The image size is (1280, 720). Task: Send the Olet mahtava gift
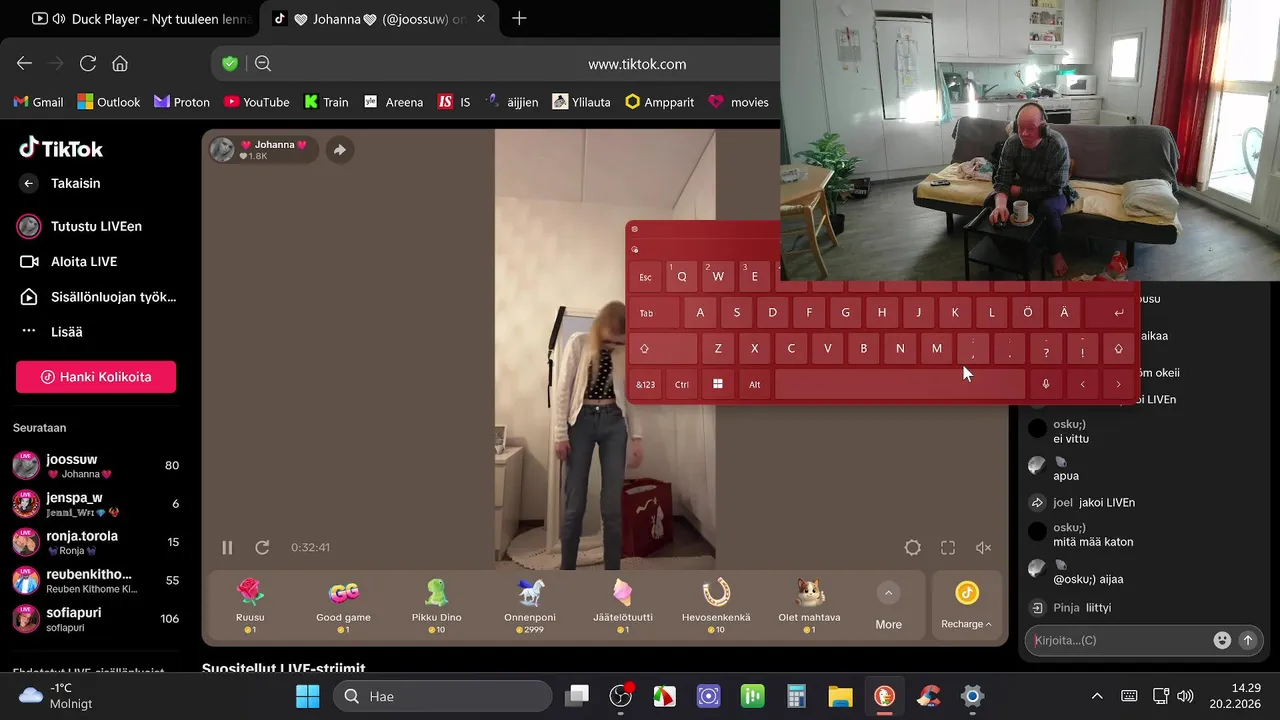point(809,606)
